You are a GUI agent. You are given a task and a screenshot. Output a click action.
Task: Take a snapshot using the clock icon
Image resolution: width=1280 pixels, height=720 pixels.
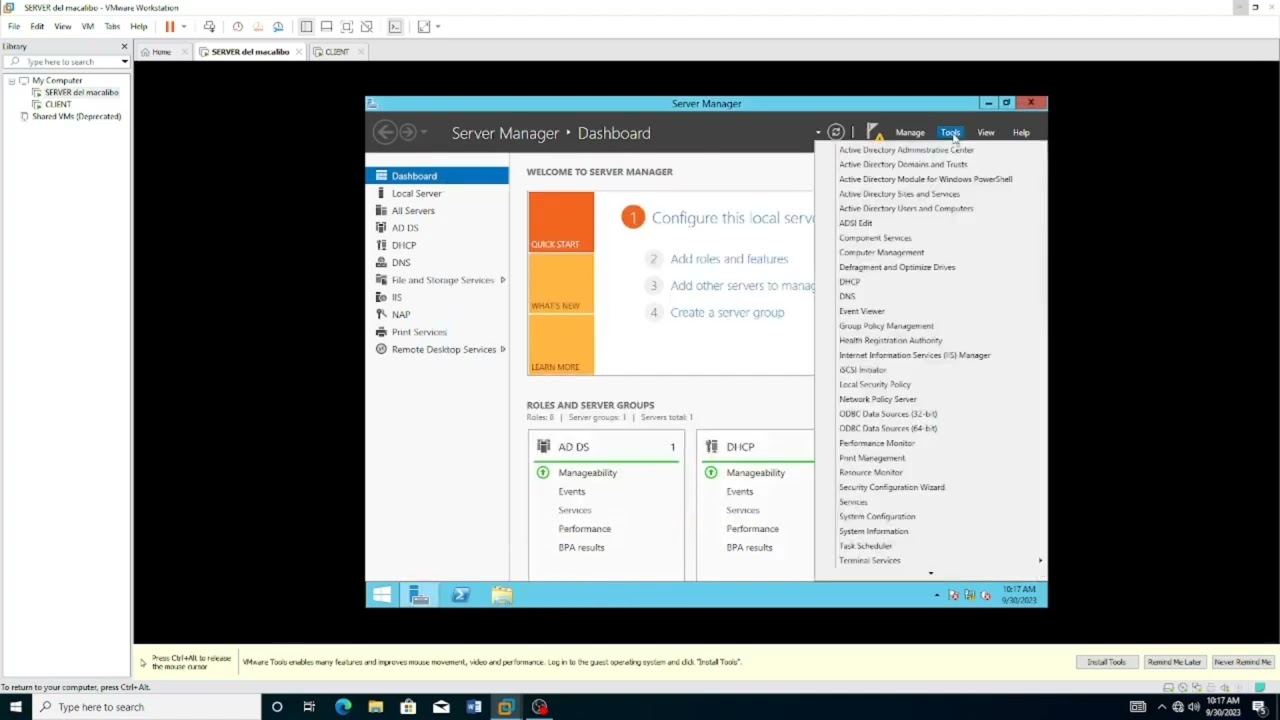click(237, 26)
